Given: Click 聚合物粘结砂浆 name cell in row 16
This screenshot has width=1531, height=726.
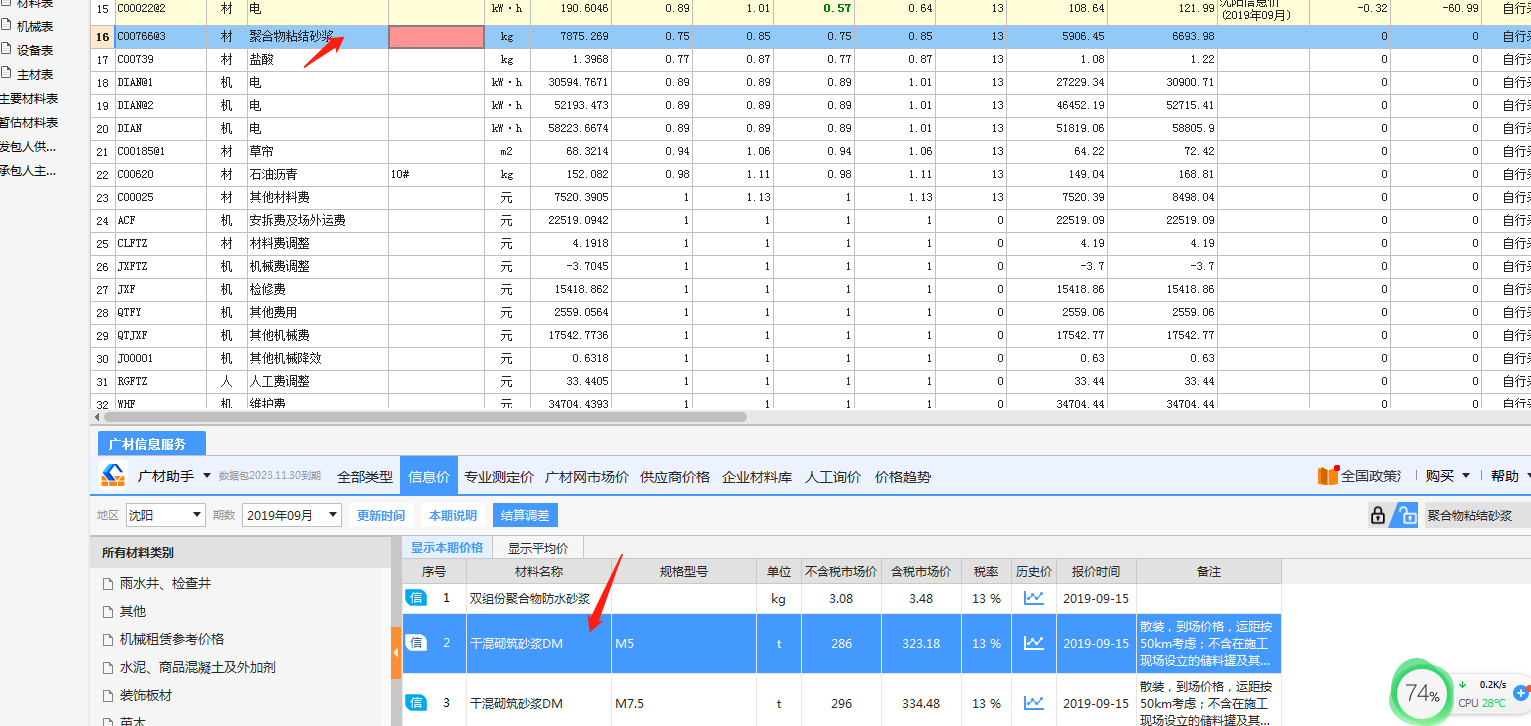Looking at the screenshot, I should 318,37.
